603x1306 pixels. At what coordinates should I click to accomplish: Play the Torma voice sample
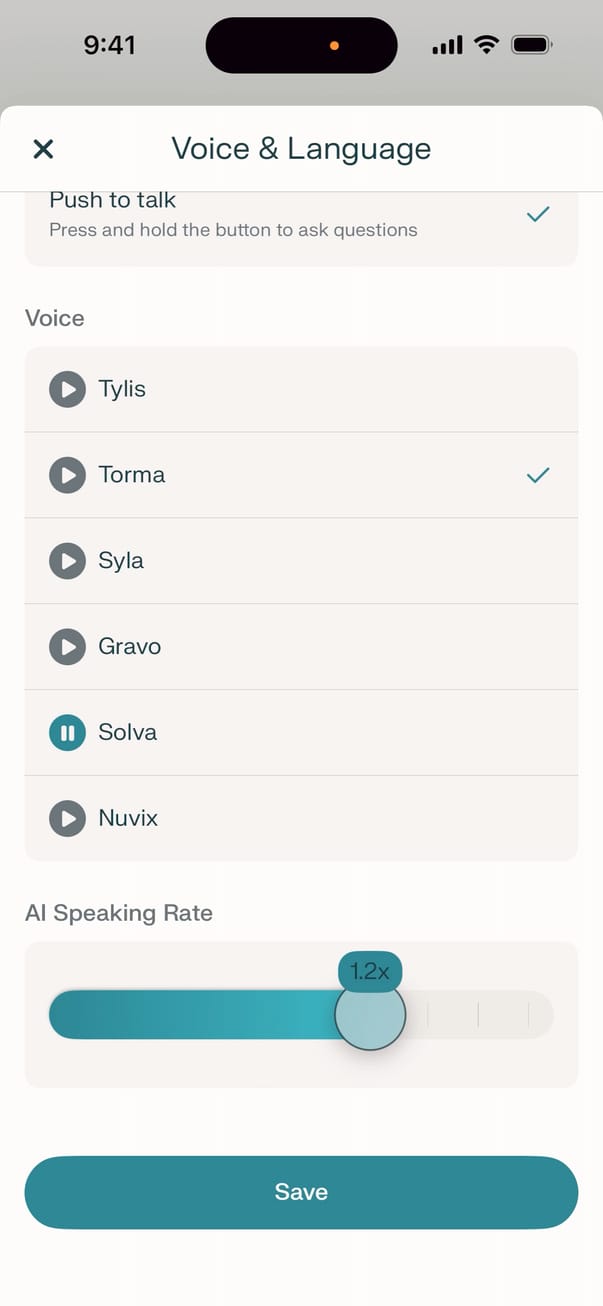point(67,475)
